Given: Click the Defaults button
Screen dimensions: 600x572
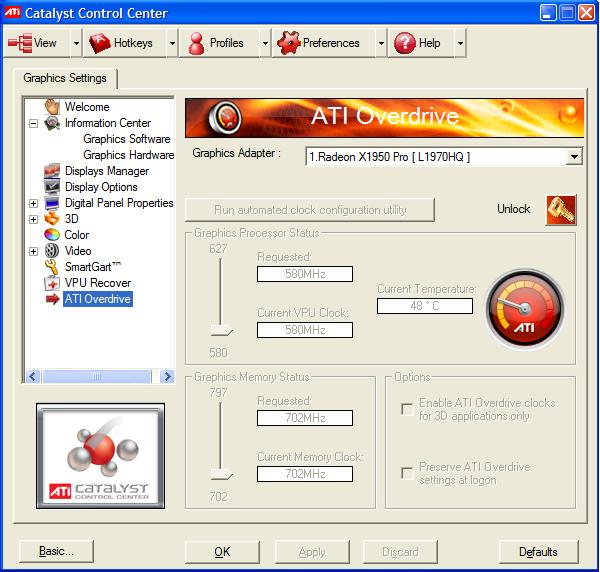Looking at the screenshot, I should click(538, 551).
